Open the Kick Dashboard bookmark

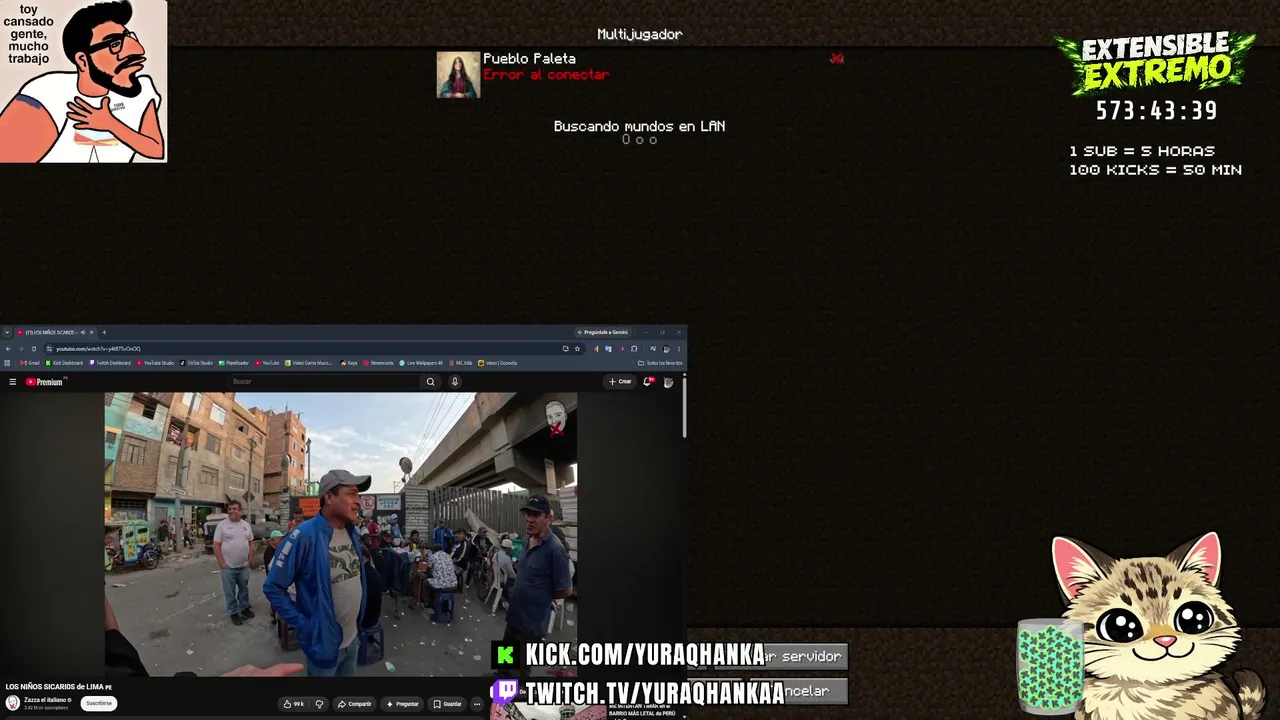[x=64, y=363]
